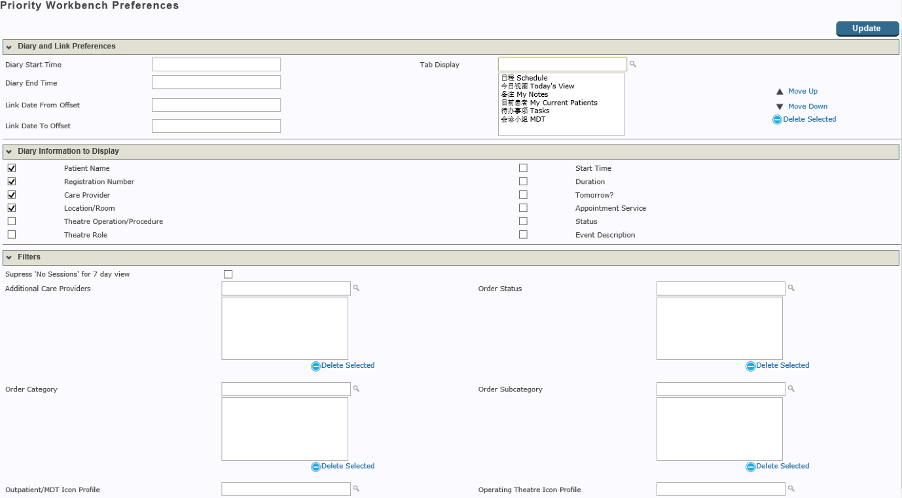The image size is (902, 498).
Task: Click the Move Up arrow icon
Action: click(779, 91)
